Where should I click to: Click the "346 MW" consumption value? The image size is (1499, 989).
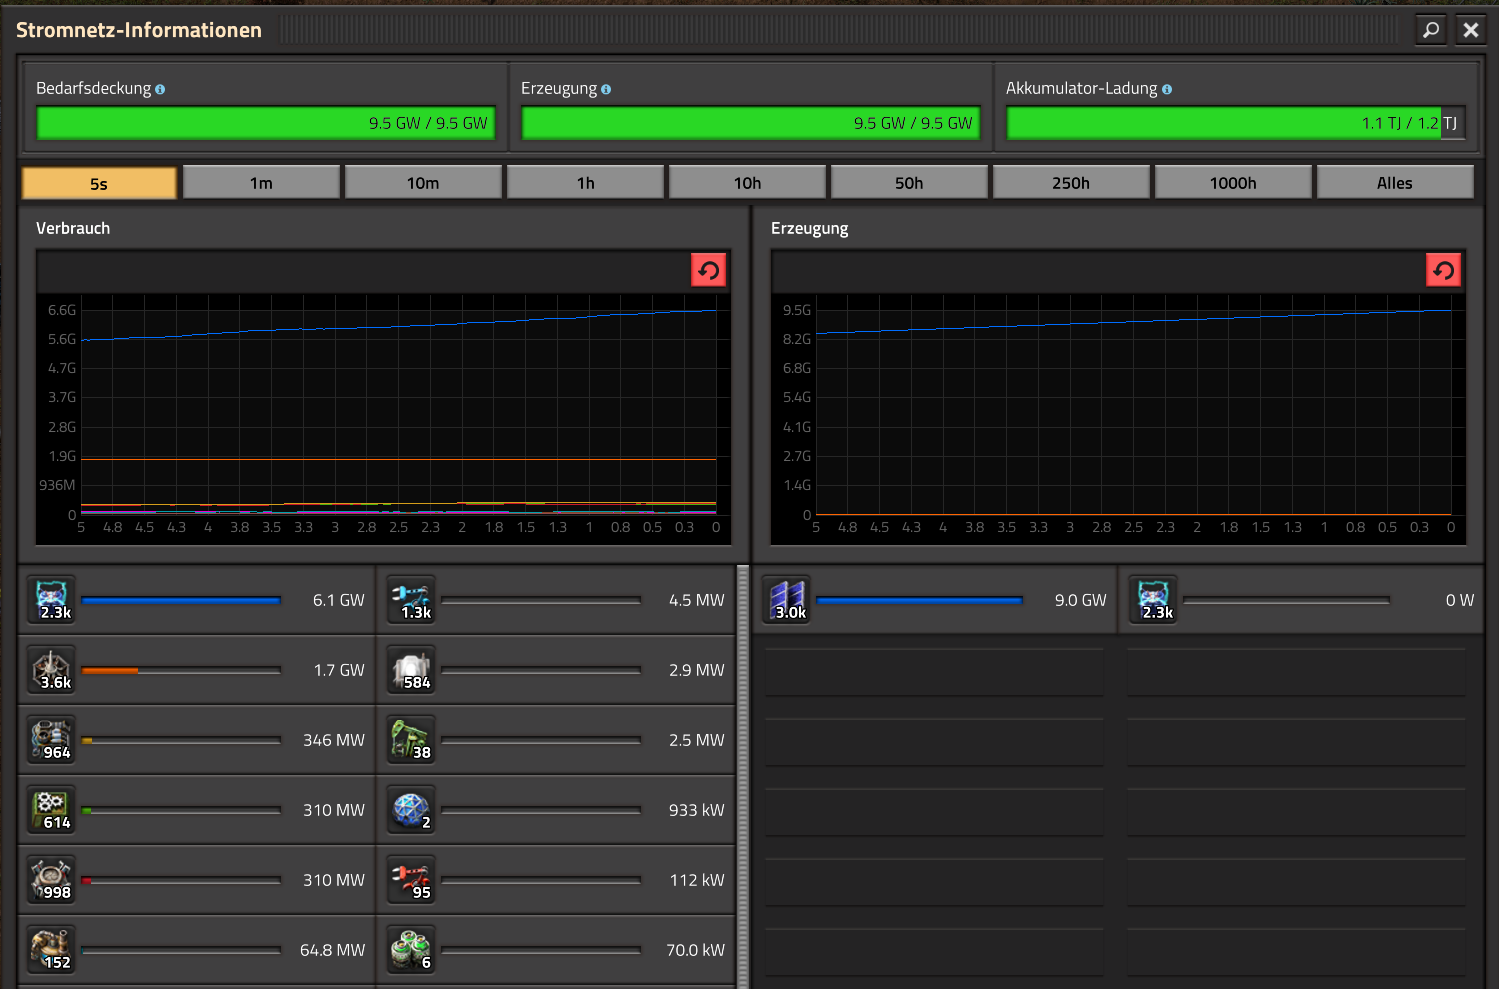334,740
